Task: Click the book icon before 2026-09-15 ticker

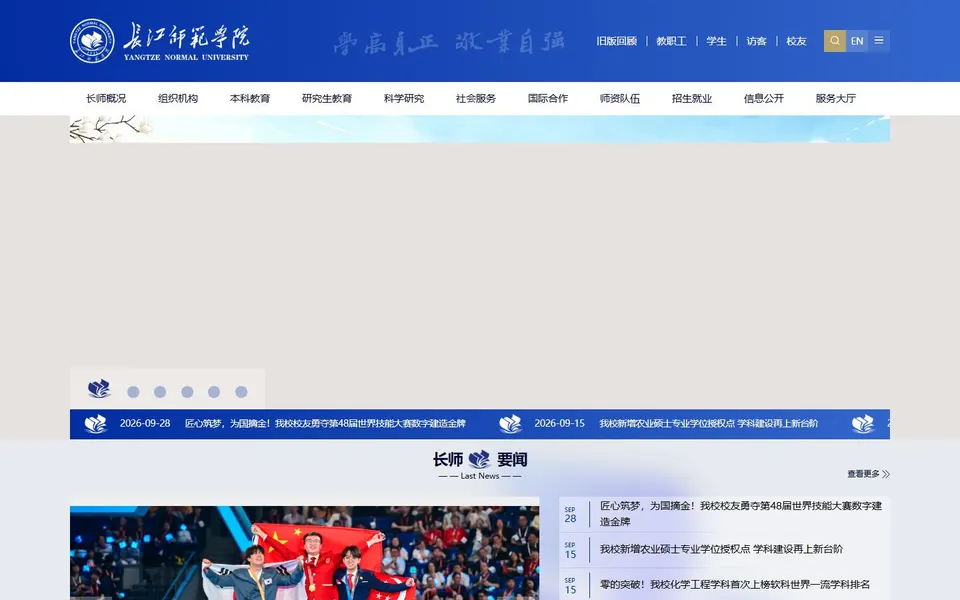Action: pyautogui.click(x=510, y=424)
